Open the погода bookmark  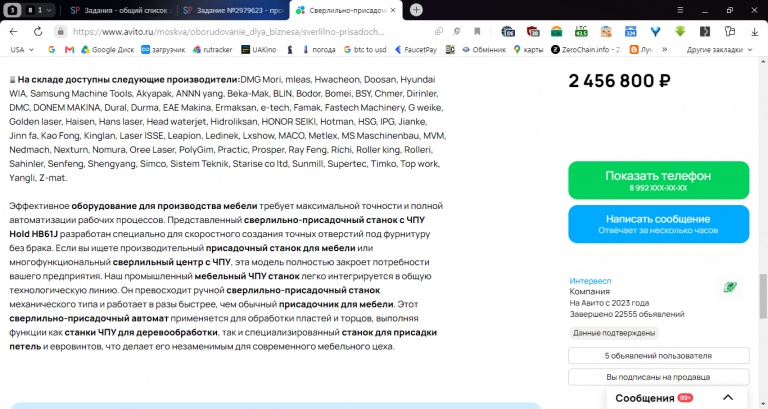pos(319,49)
